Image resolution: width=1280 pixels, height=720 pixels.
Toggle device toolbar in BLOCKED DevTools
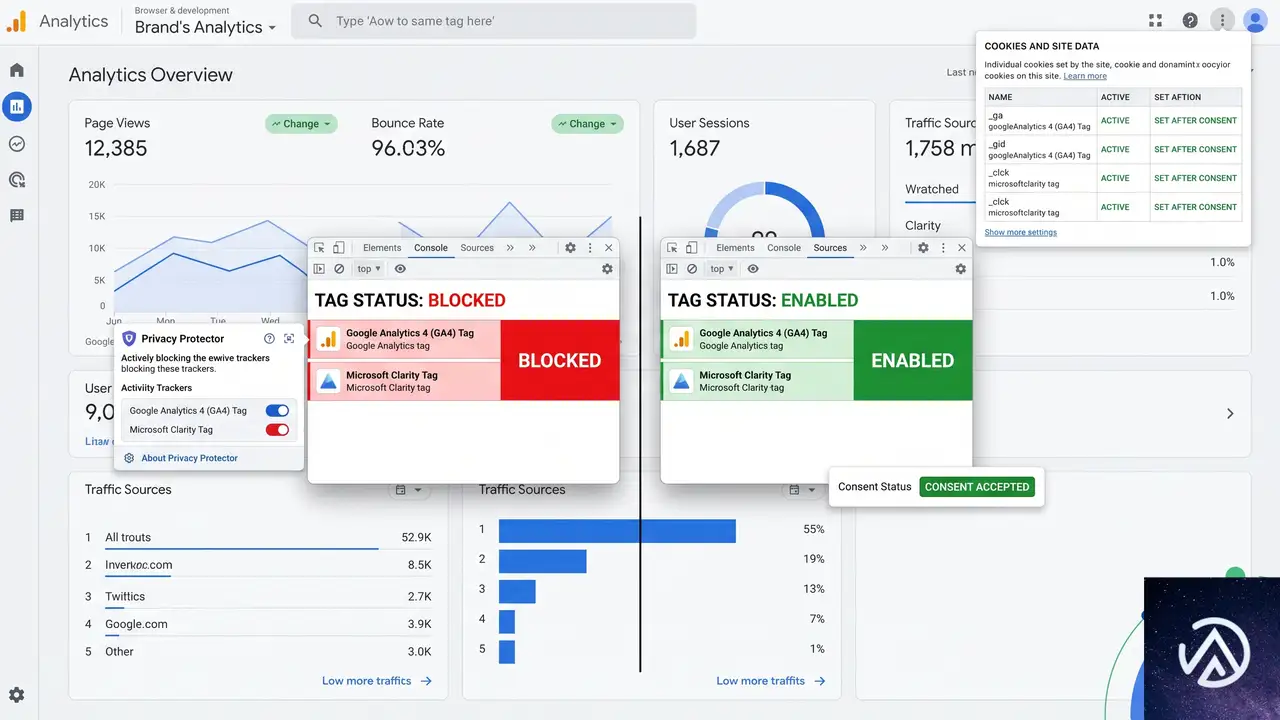(339, 248)
